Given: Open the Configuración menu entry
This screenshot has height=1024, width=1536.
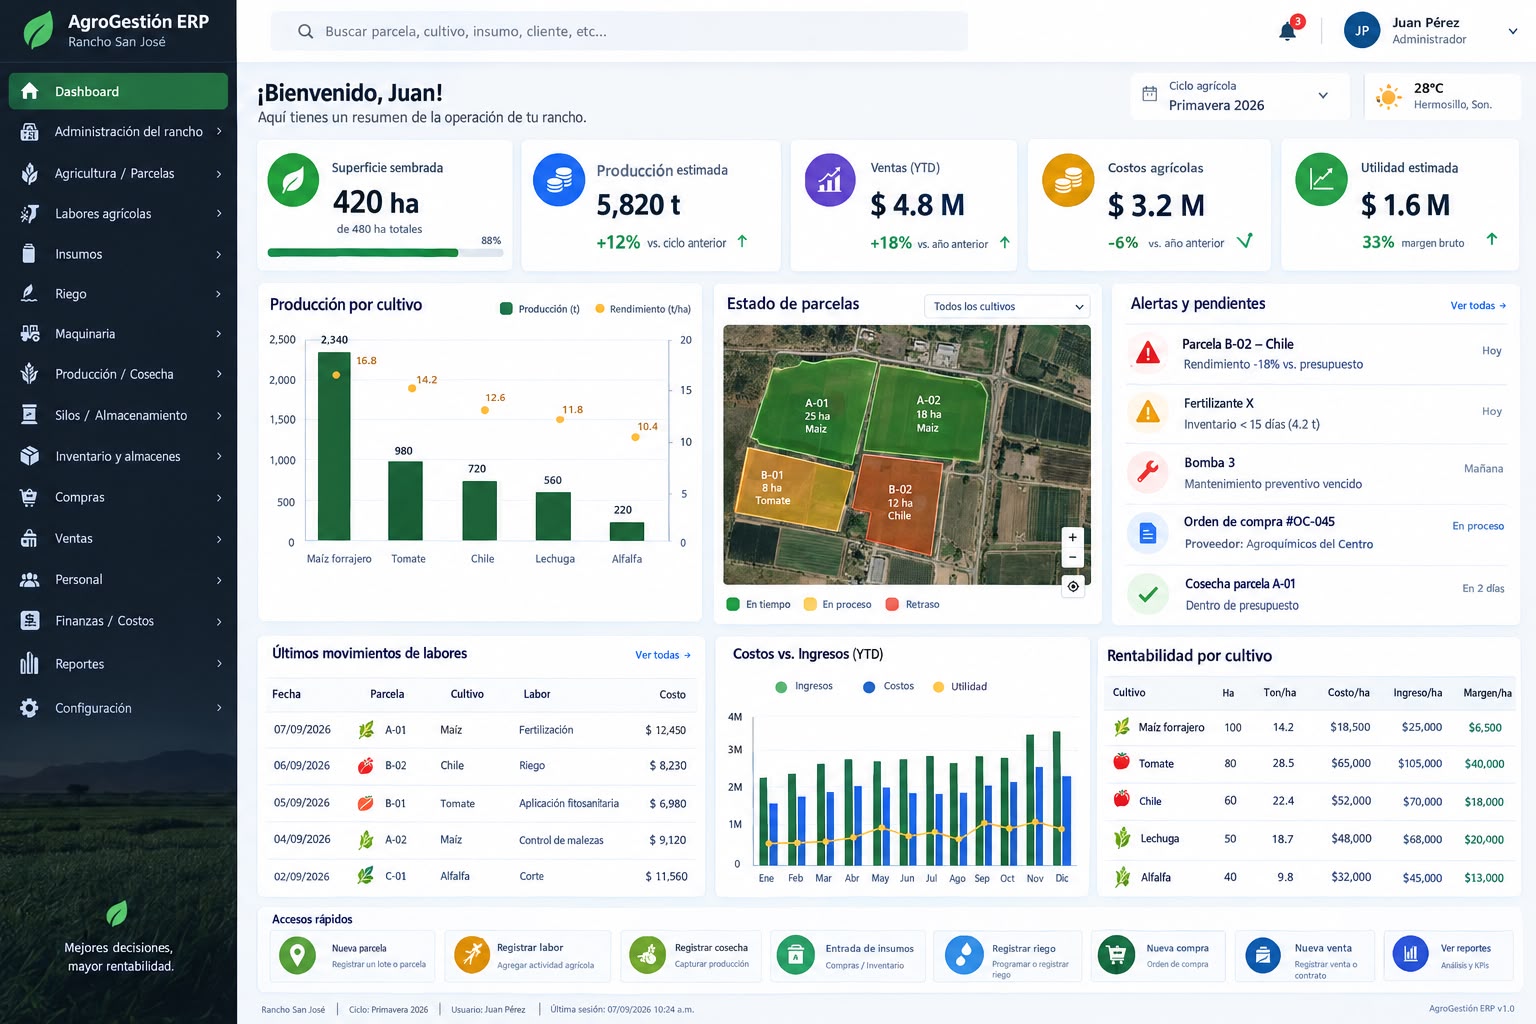Looking at the screenshot, I should [118, 708].
